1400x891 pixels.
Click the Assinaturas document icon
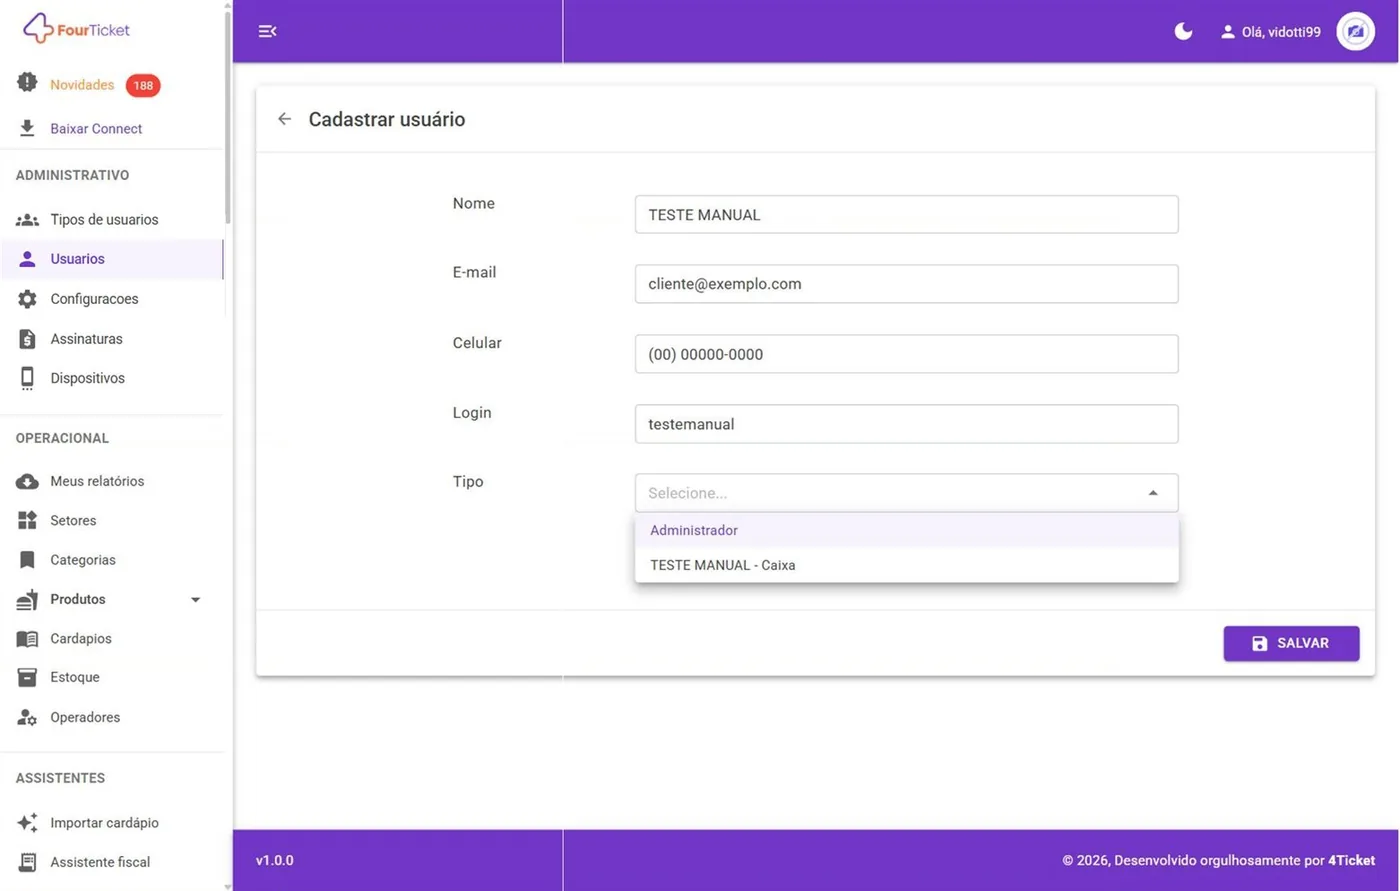point(28,339)
